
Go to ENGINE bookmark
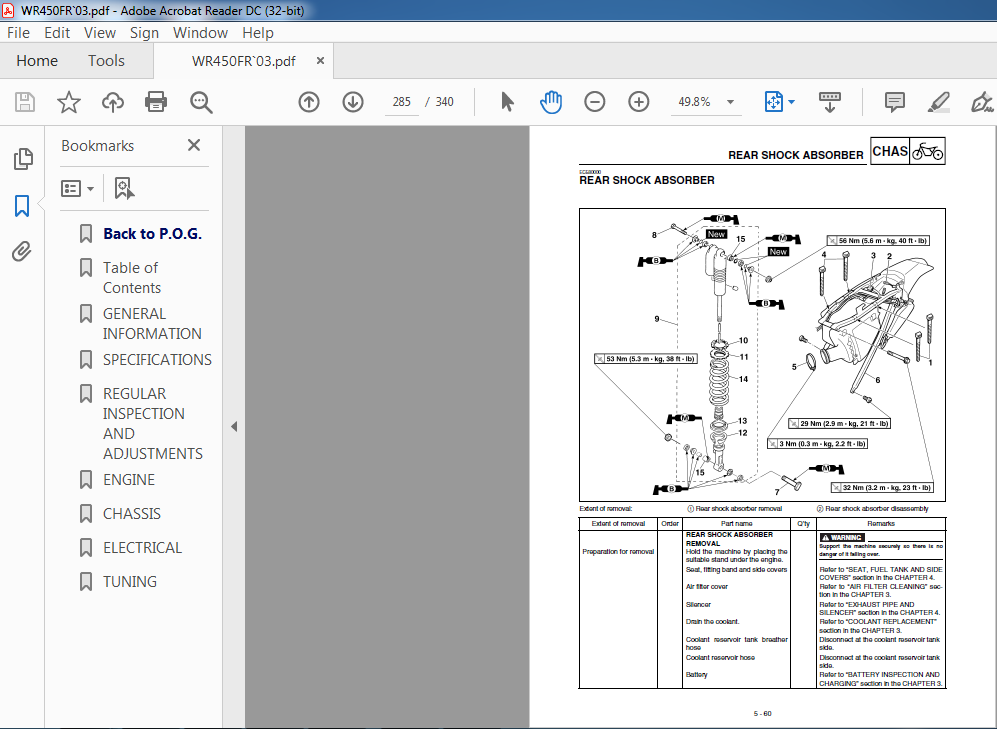(129, 480)
